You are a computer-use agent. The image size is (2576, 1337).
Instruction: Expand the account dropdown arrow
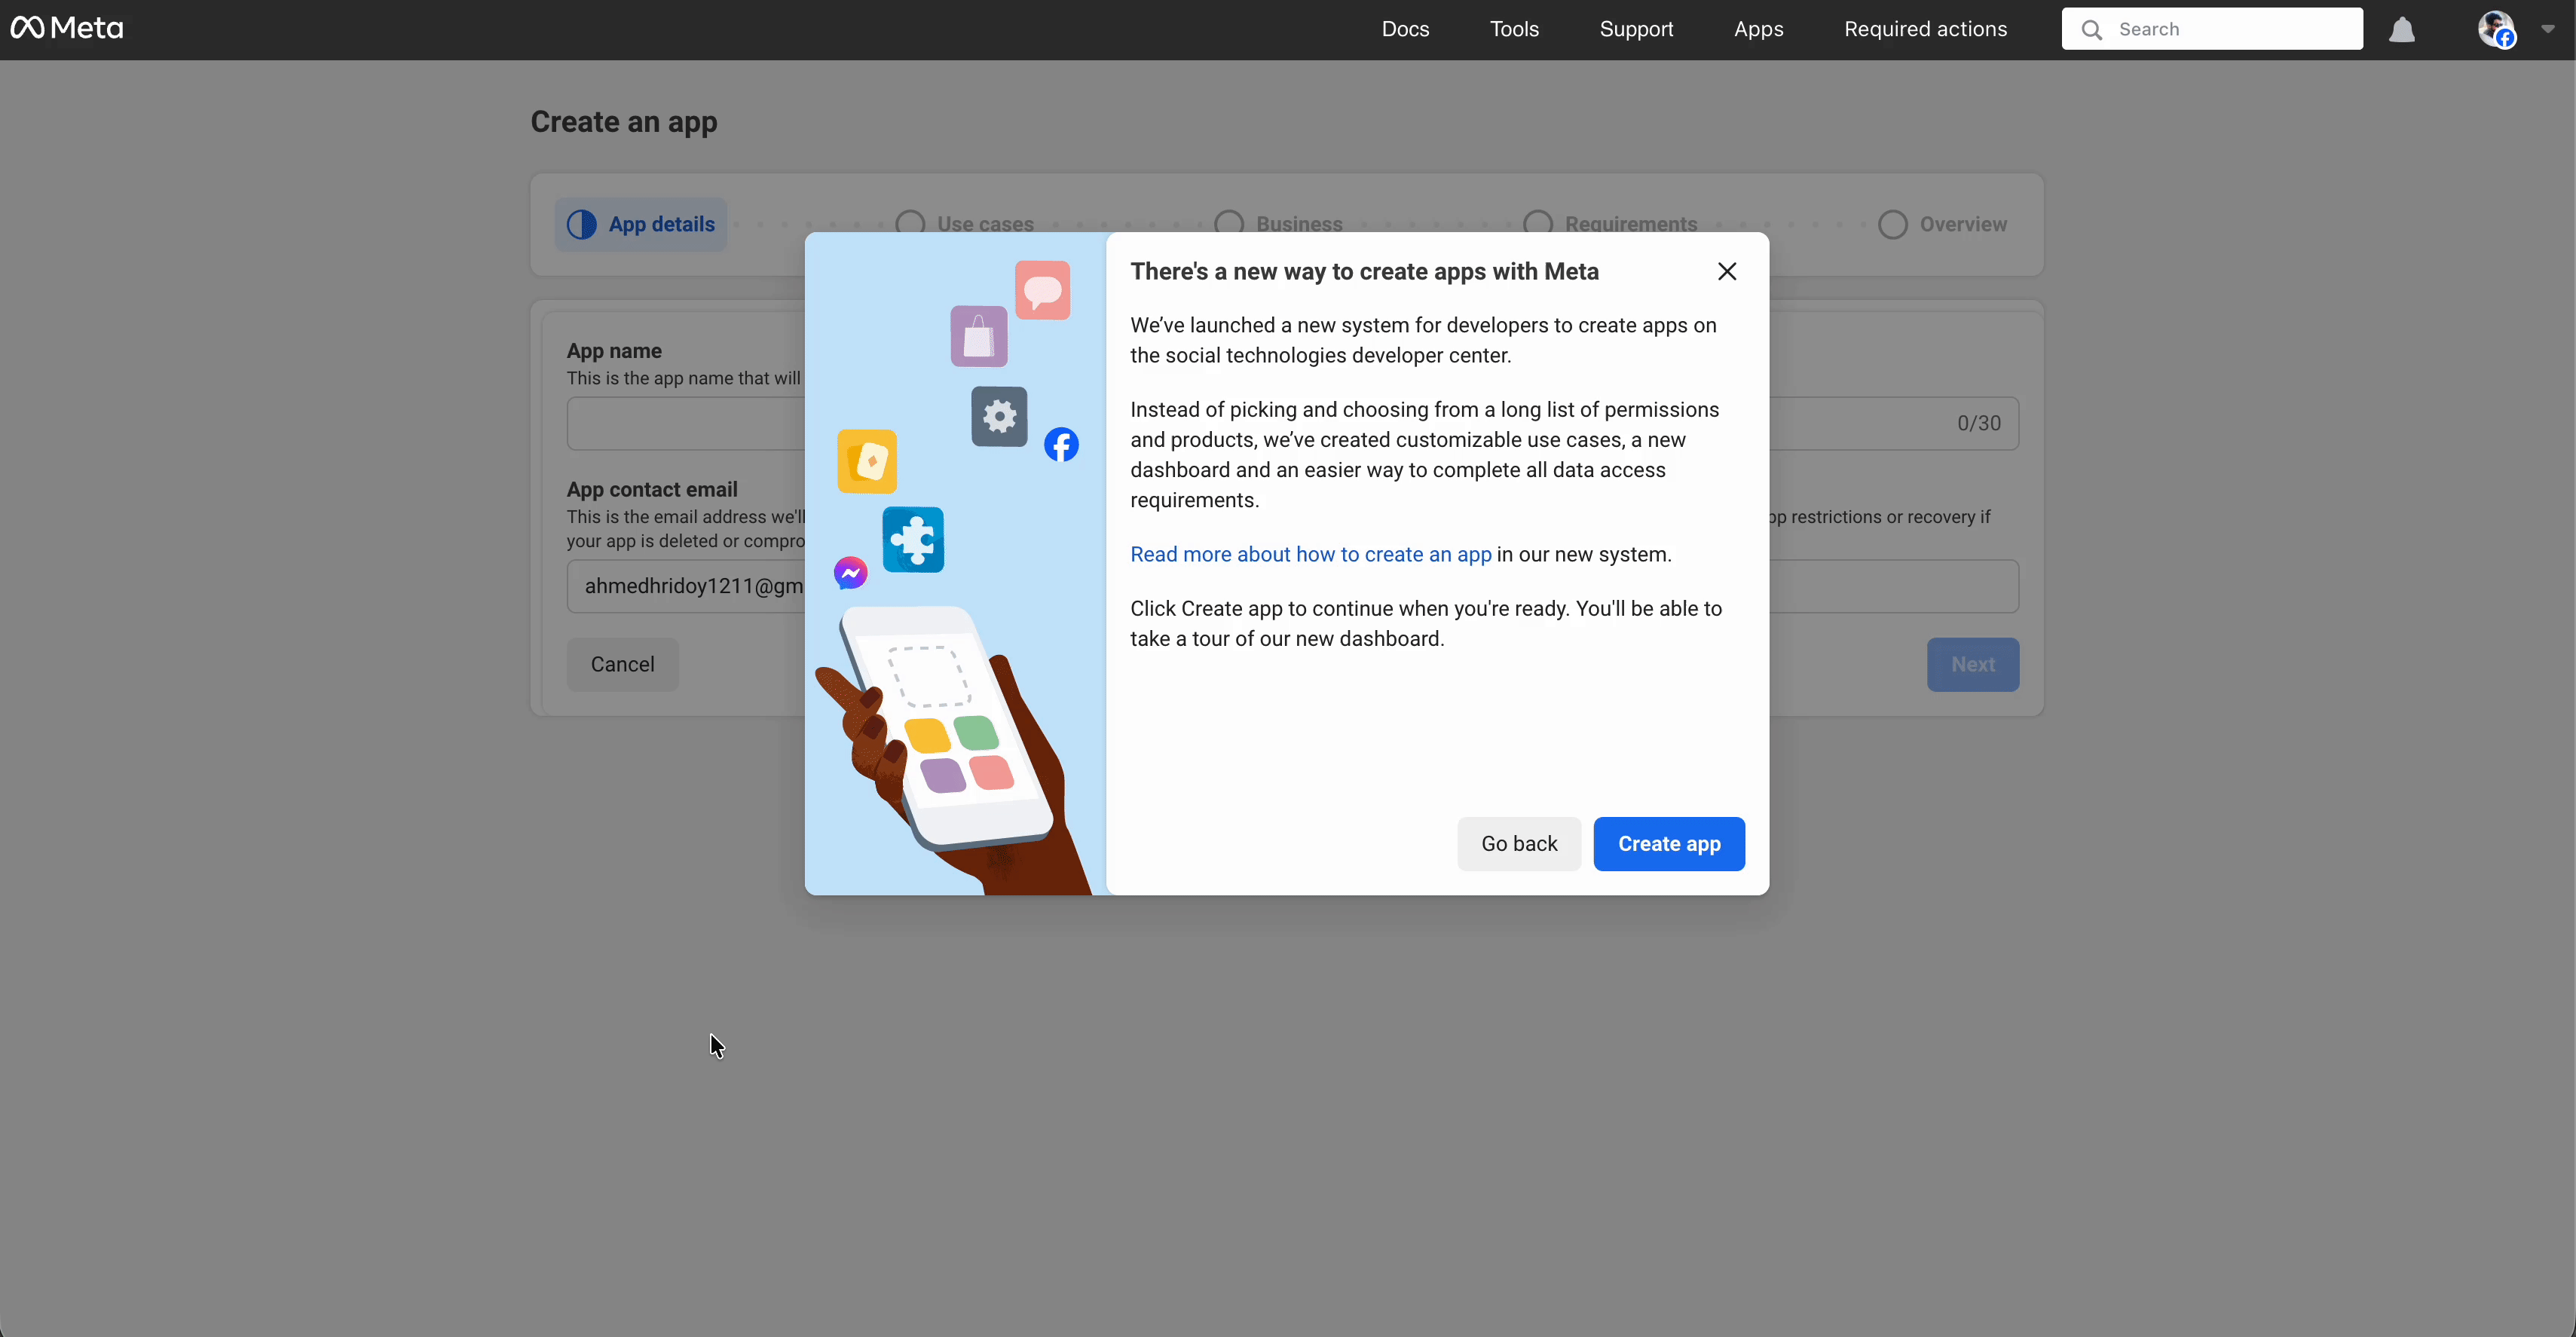click(2547, 29)
